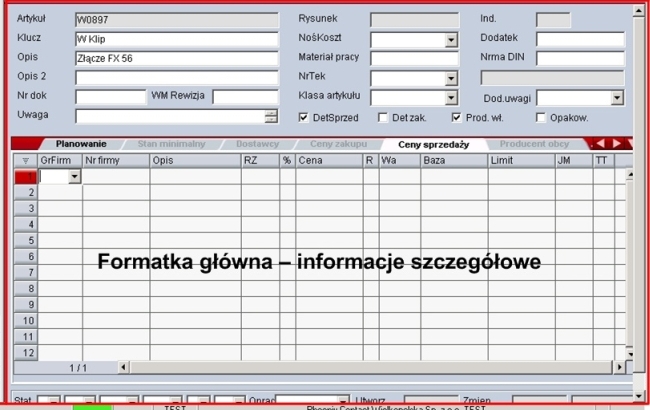Click table horizontal scrollbar right arrow
Screen dimensions: 650x410
619,367
